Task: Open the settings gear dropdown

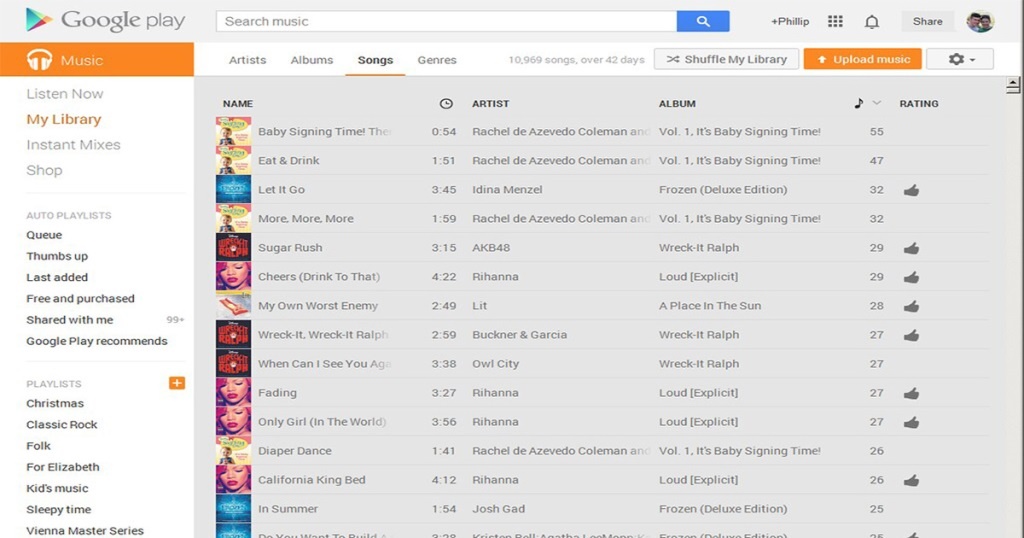Action: pyautogui.click(x=960, y=59)
